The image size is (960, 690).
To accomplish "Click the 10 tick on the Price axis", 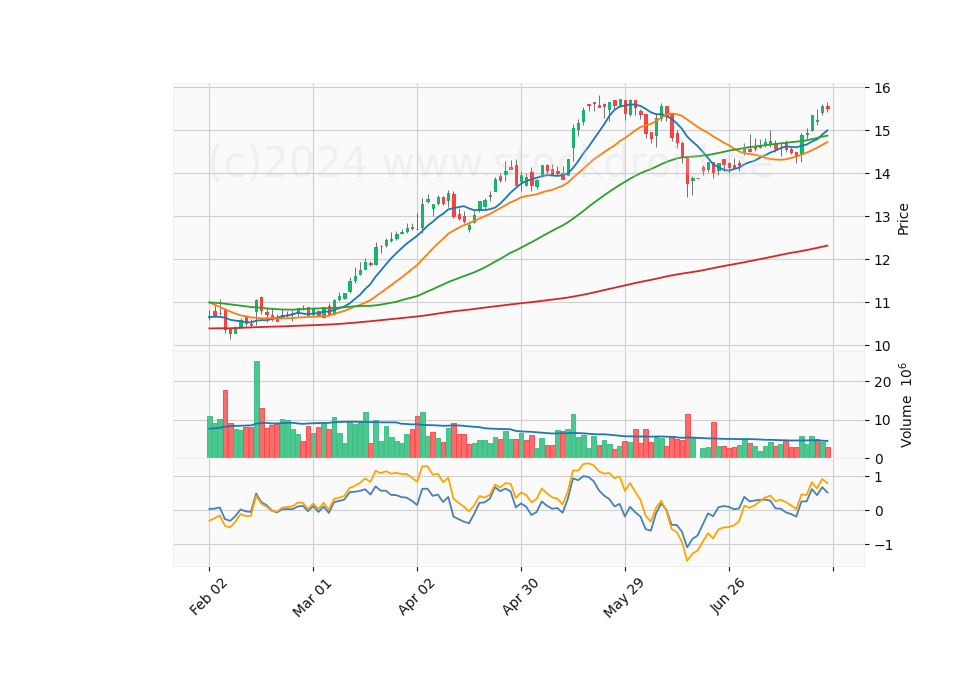I will coord(882,346).
